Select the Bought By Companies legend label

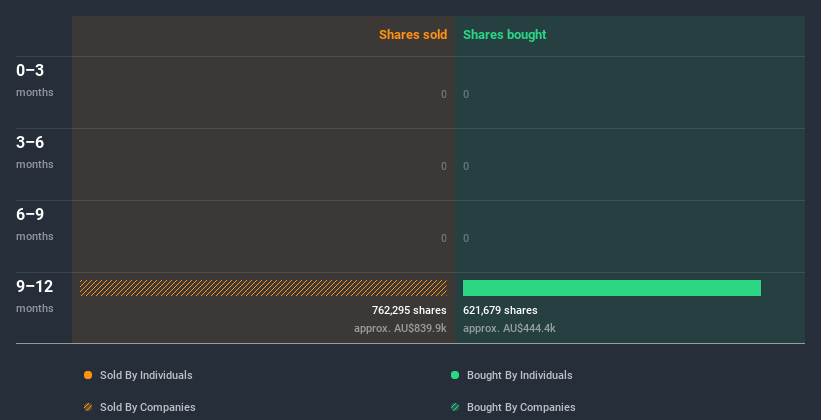(x=521, y=407)
